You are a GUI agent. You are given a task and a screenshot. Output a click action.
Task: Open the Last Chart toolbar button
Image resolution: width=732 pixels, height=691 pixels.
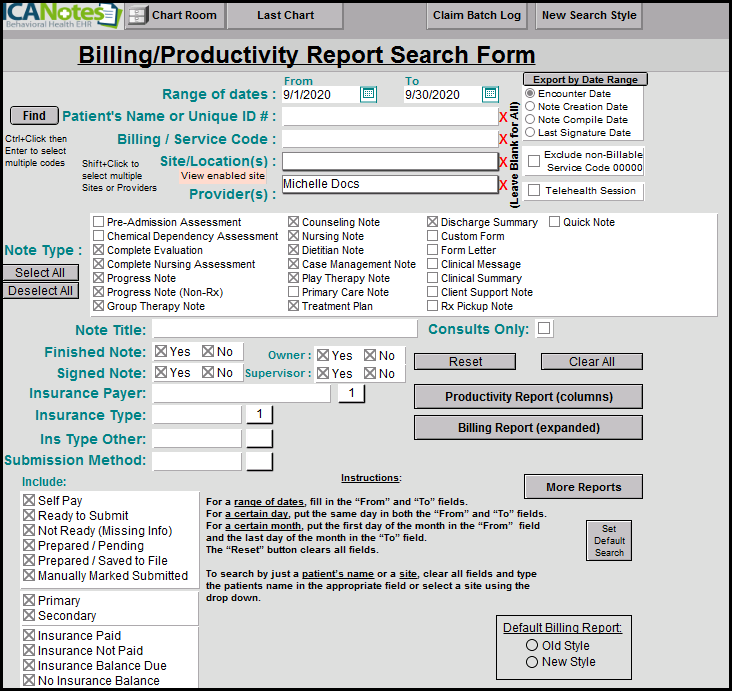285,16
